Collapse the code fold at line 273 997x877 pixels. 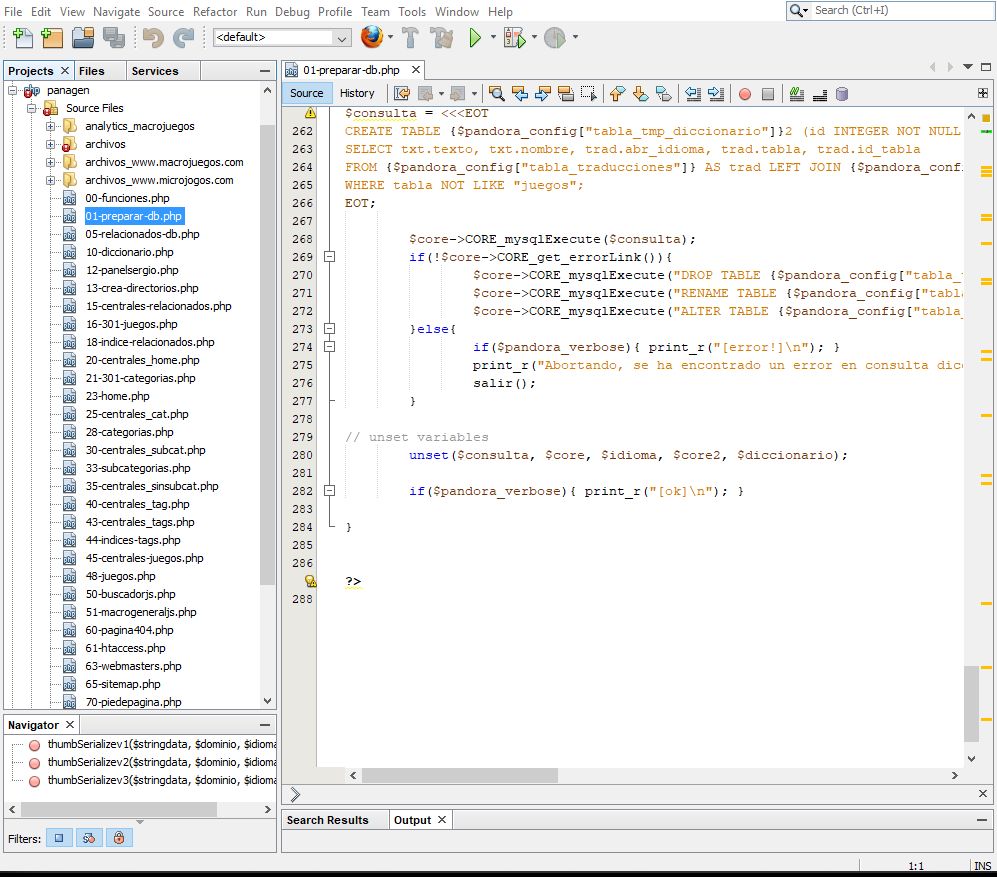pos(329,329)
